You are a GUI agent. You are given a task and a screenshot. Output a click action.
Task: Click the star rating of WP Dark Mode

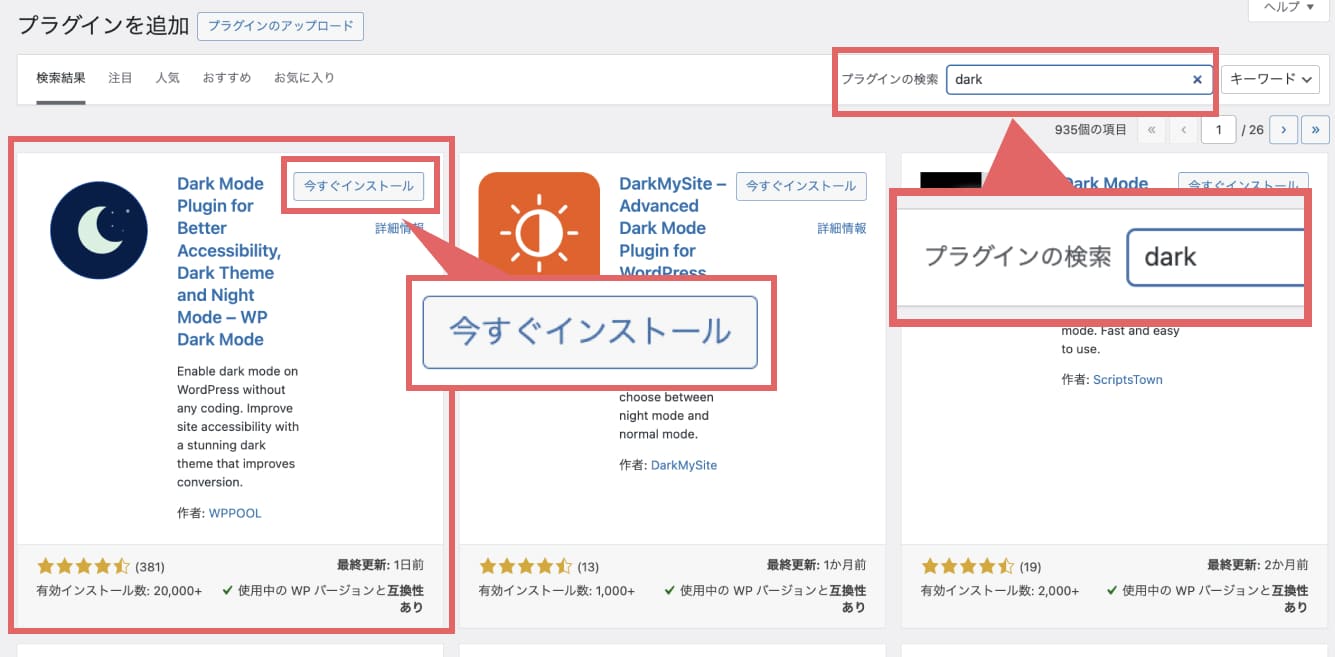(x=83, y=566)
